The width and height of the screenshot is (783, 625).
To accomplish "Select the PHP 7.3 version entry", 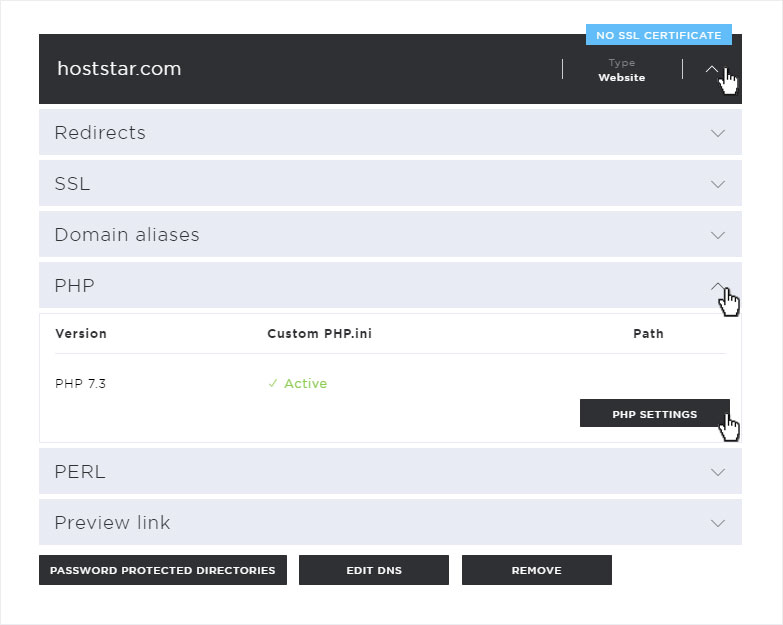I will pyautogui.click(x=80, y=383).
